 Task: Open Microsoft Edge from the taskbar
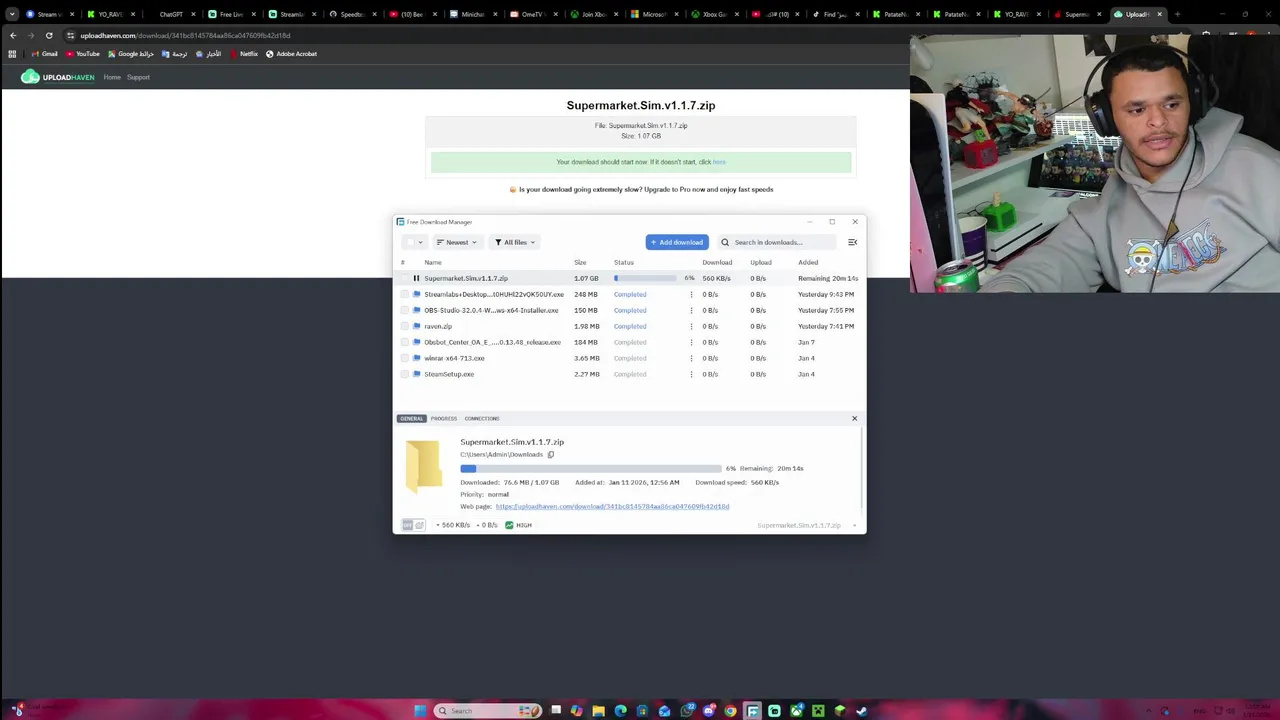click(x=620, y=711)
